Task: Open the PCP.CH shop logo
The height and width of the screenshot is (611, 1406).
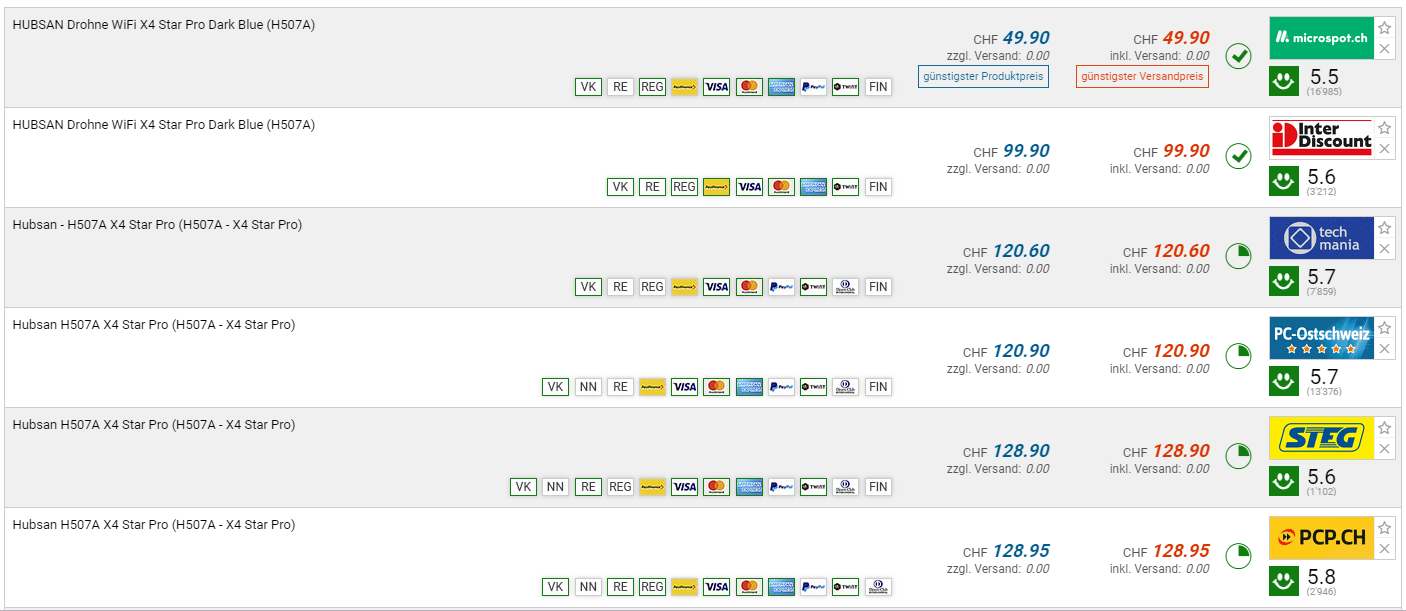Action: pyautogui.click(x=1321, y=538)
